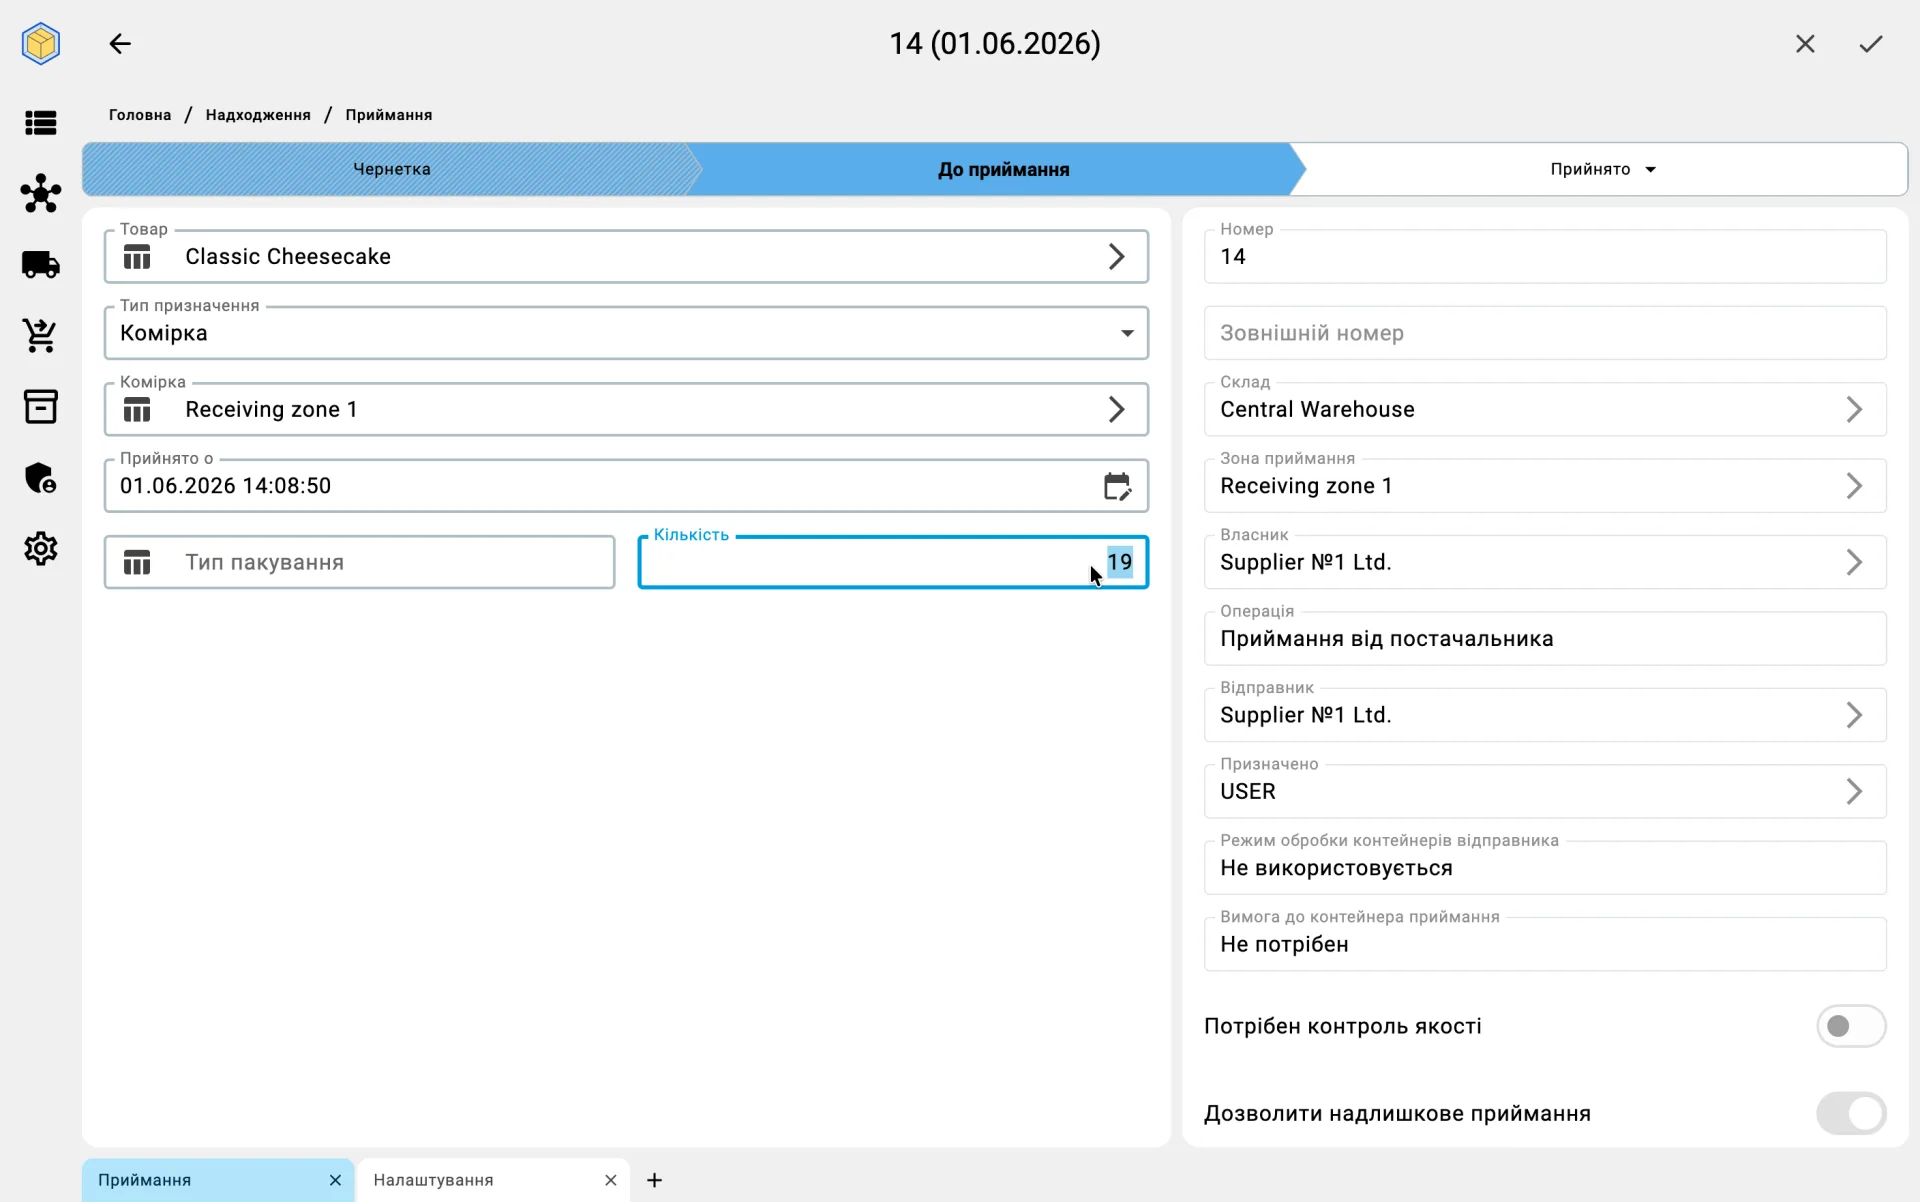Click the Операція field
Viewport: 1920px width, 1202px height.
1545,639
